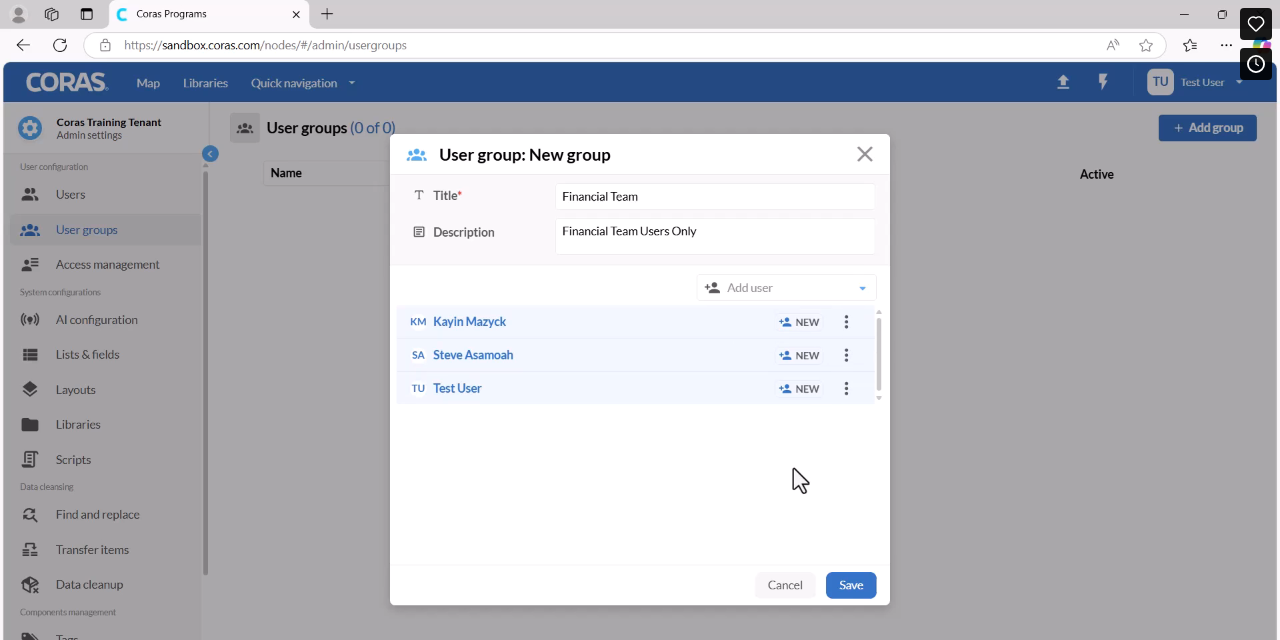
Task: Click the CORAS logo
Action: click(66, 82)
